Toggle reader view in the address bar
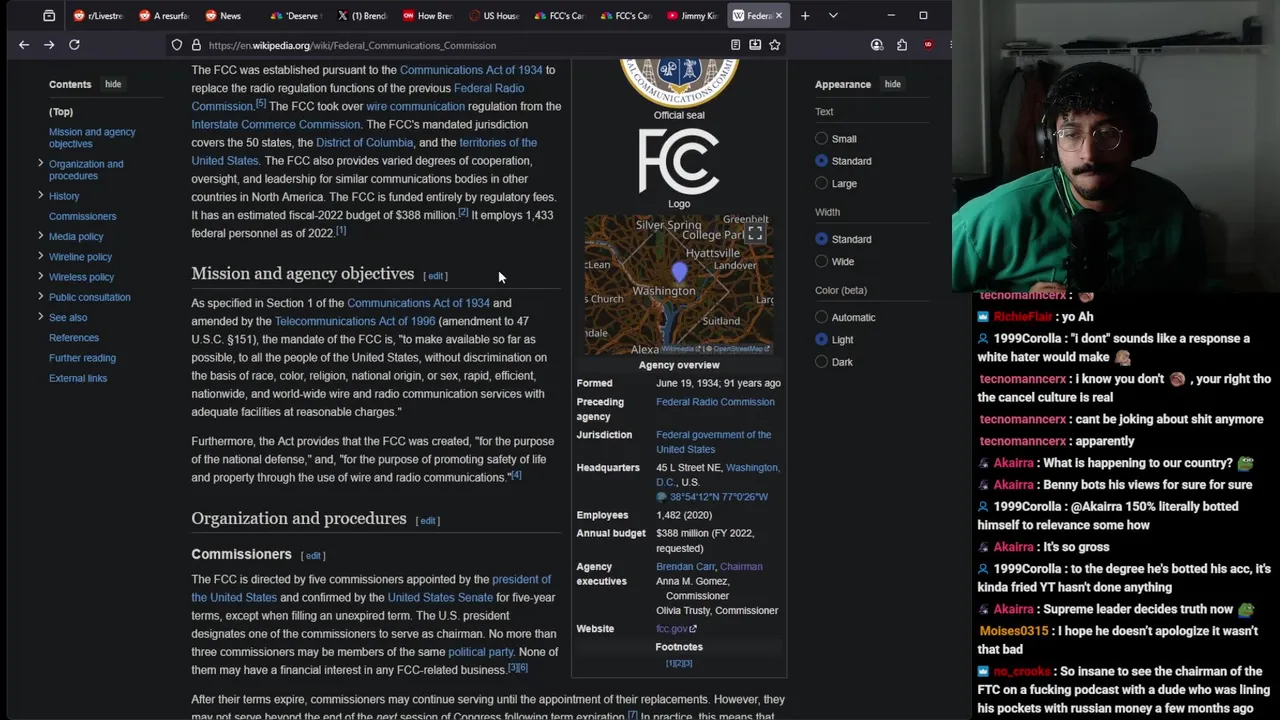Image resolution: width=1280 pixels, height=720 pixels. coord(735,45)
